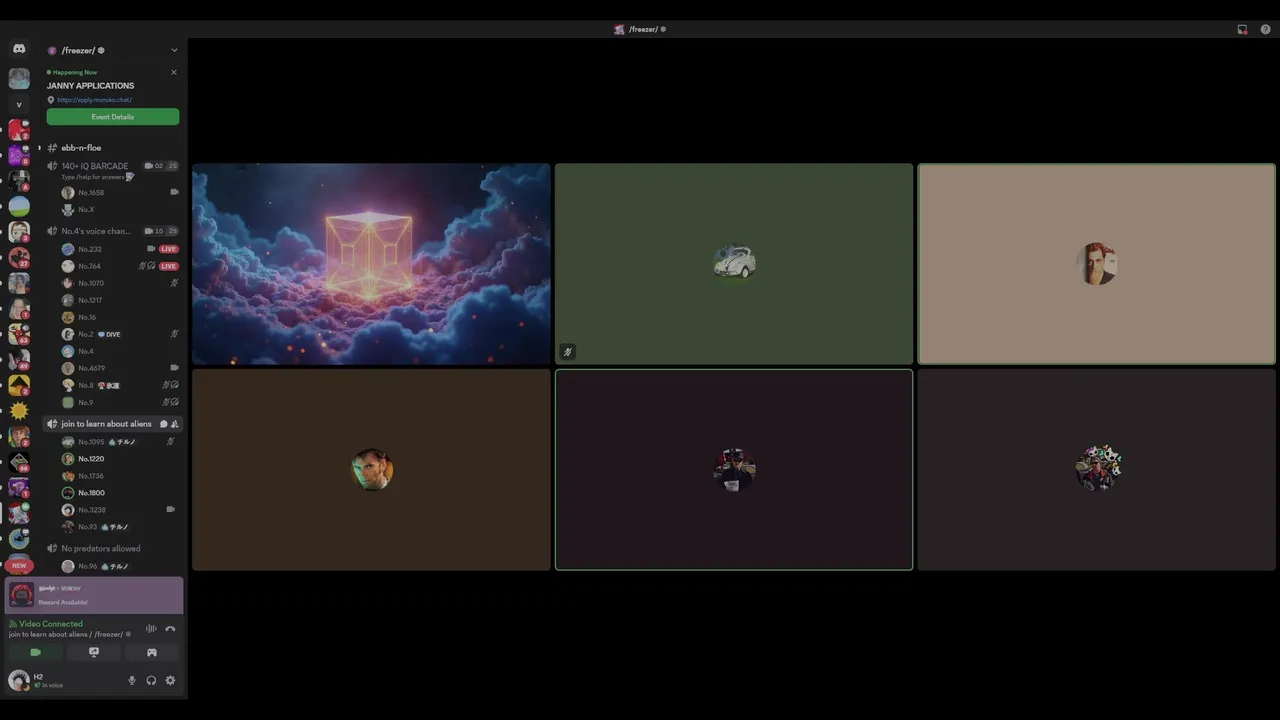Viewport: 1280px width, 720px height.
Task: Focus the brown tile with green-faced avatar
Action: 371,470
